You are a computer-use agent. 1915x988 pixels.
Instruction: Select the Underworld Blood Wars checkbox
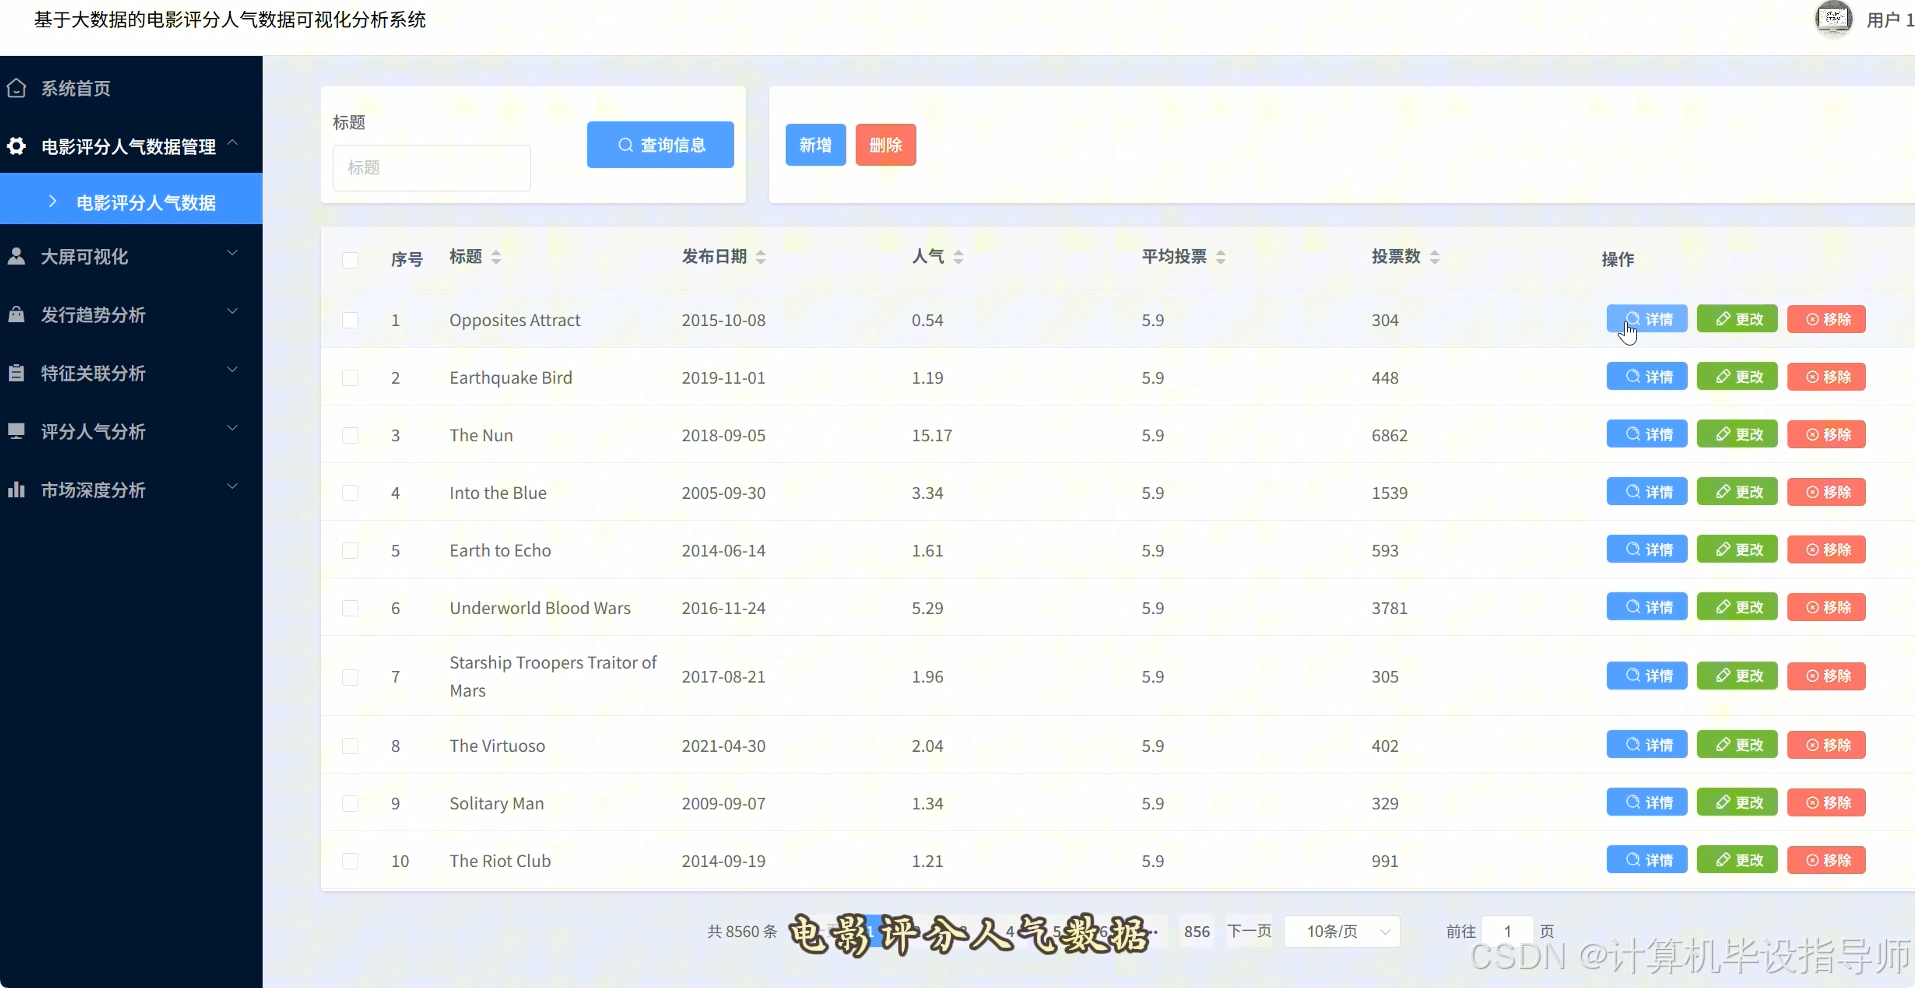click(x=350, y=608)
